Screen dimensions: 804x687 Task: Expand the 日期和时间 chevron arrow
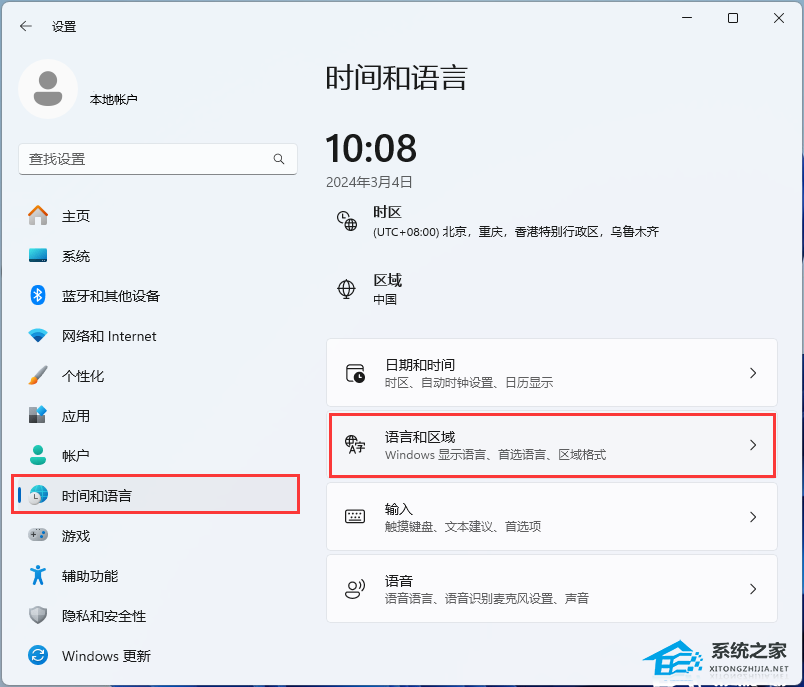[x=753, y=373]
